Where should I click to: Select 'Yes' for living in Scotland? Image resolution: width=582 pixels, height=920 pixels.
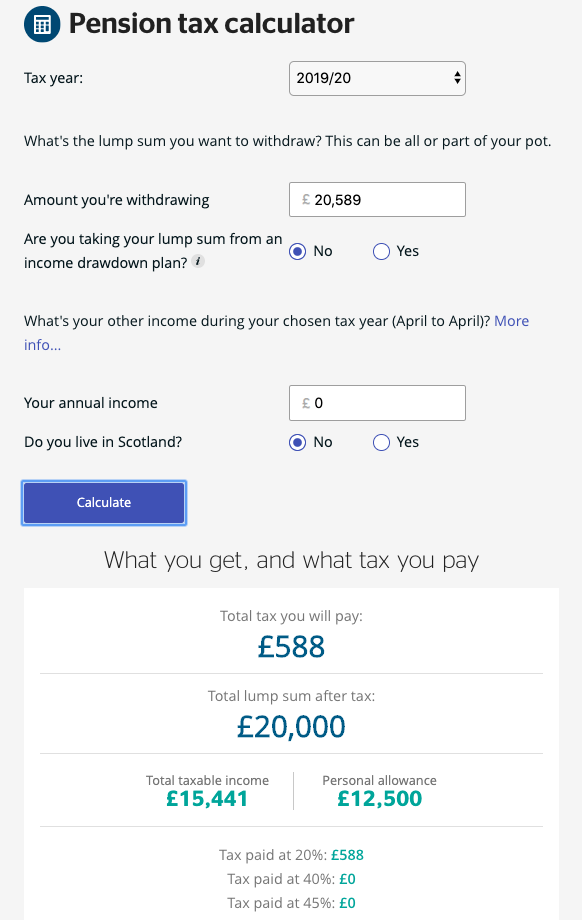(381, 442)
